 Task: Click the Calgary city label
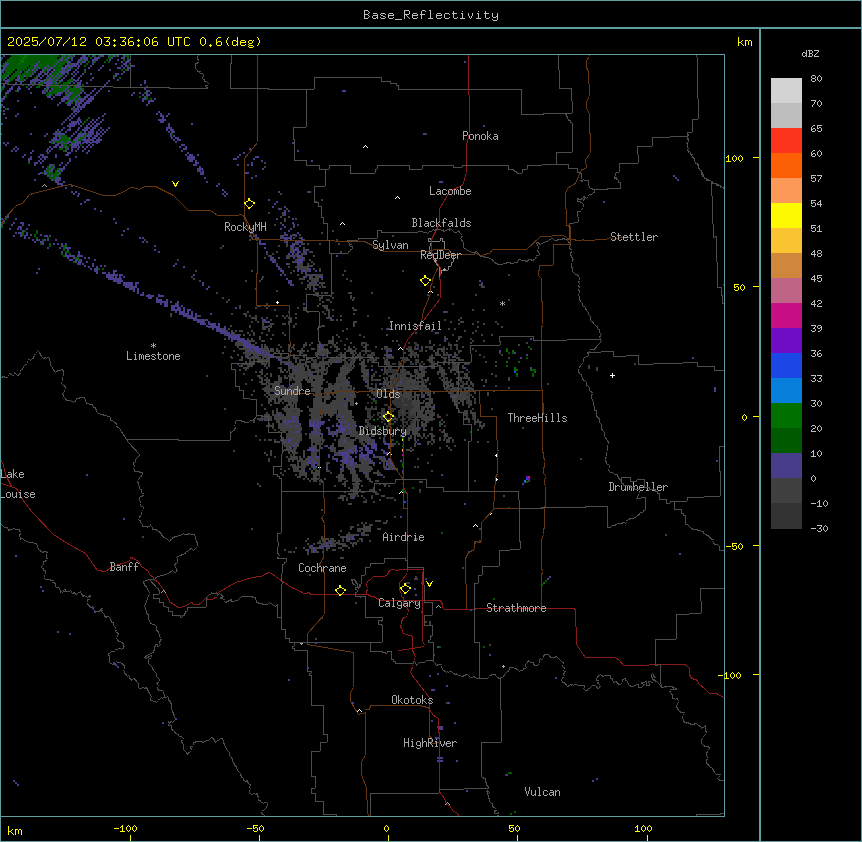[400, 603]
